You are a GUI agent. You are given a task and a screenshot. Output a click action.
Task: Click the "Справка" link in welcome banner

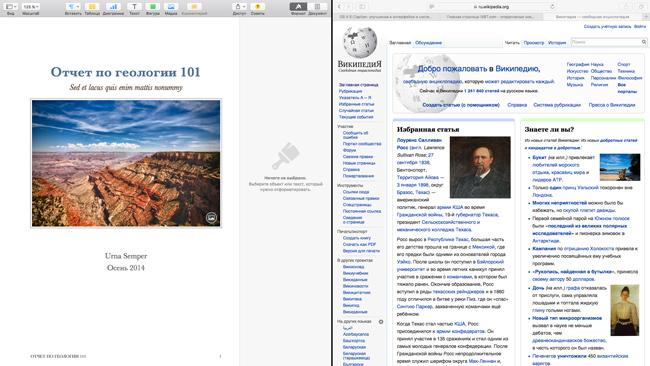point(517,105)
